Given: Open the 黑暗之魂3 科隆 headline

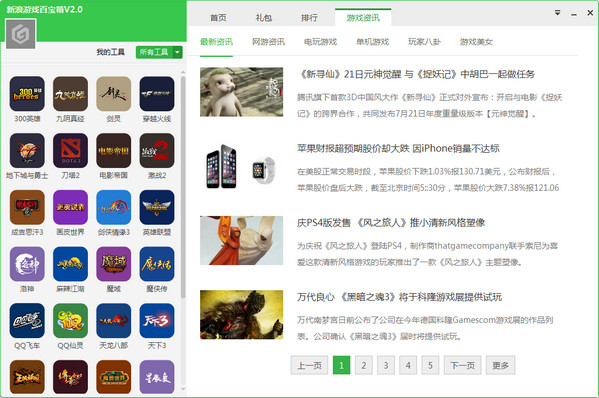Looking at the screenshot, I should (x=399, y=297).
